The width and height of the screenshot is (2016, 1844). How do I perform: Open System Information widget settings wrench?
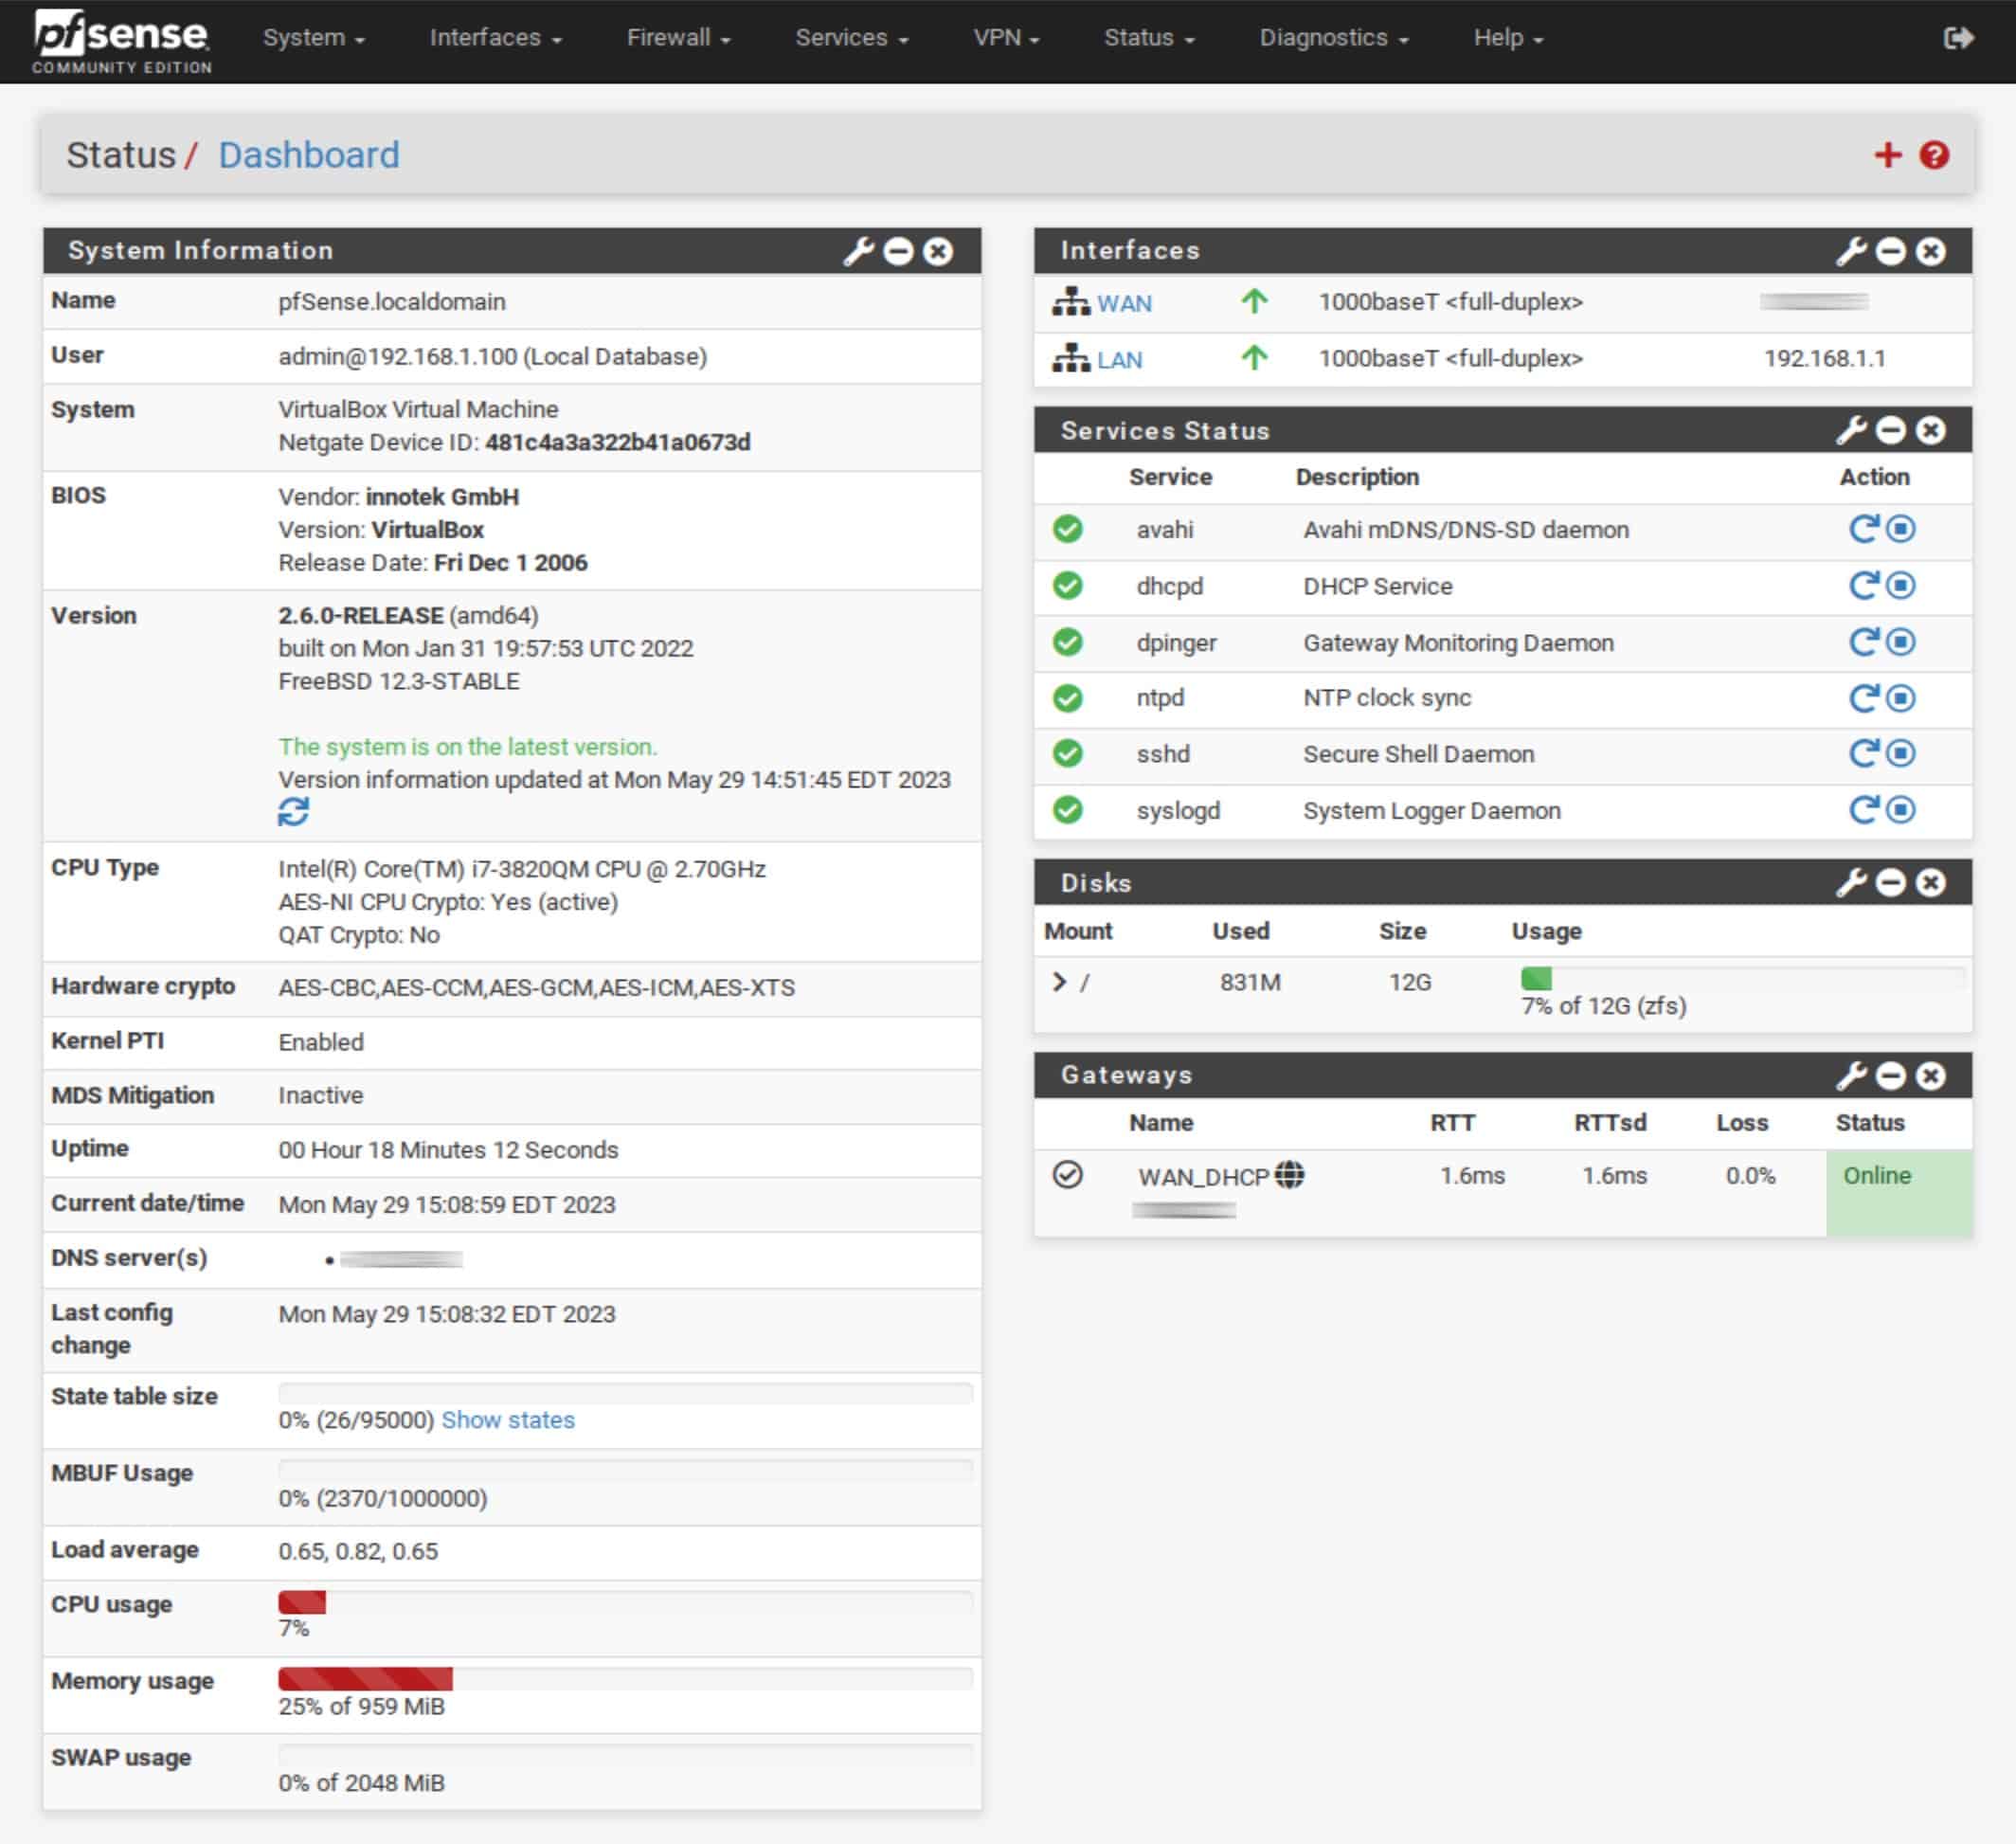tap(858, 251)
